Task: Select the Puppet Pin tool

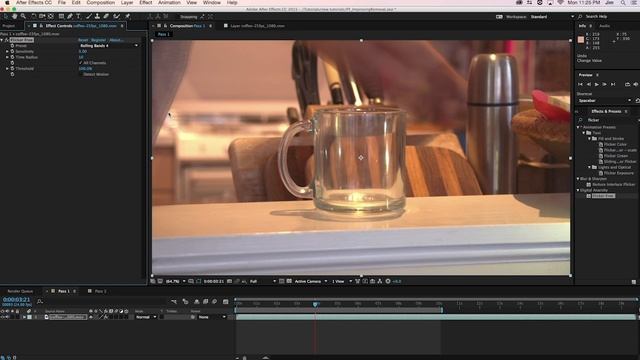Action: (127, 16)
